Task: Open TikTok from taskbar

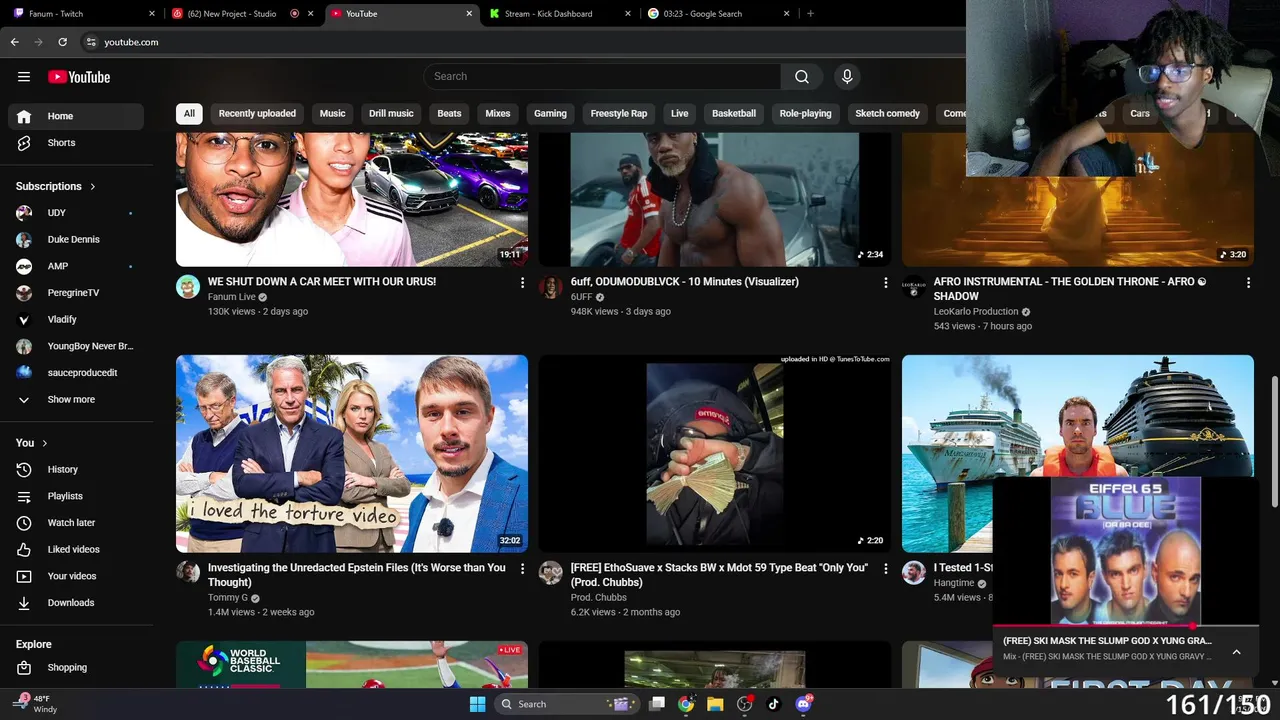Action: click(x=773, y=704)
